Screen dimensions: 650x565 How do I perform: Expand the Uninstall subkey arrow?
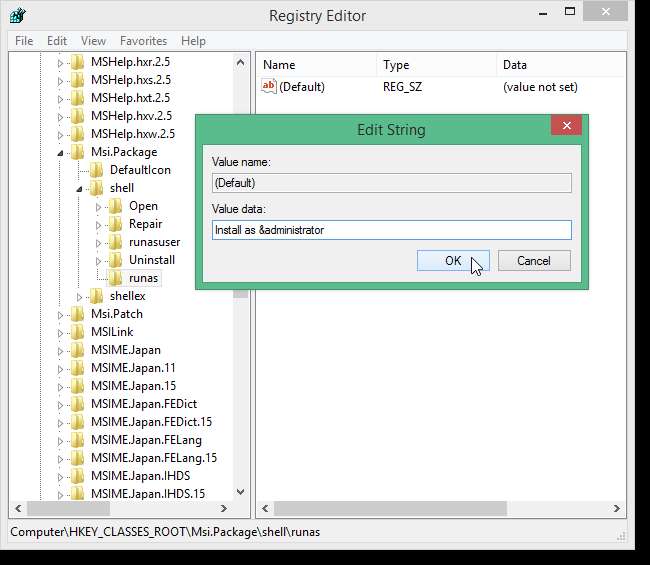[98, 261]
